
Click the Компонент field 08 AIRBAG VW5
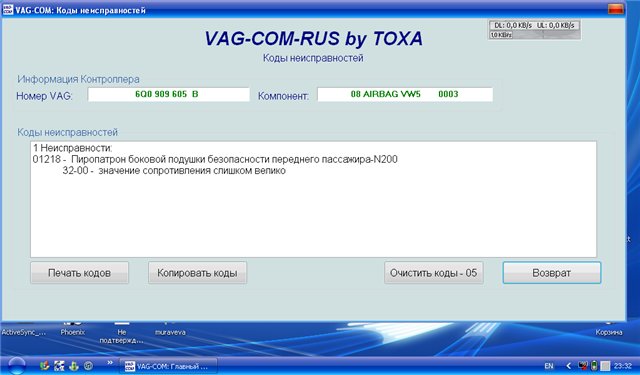coord(405,94)
